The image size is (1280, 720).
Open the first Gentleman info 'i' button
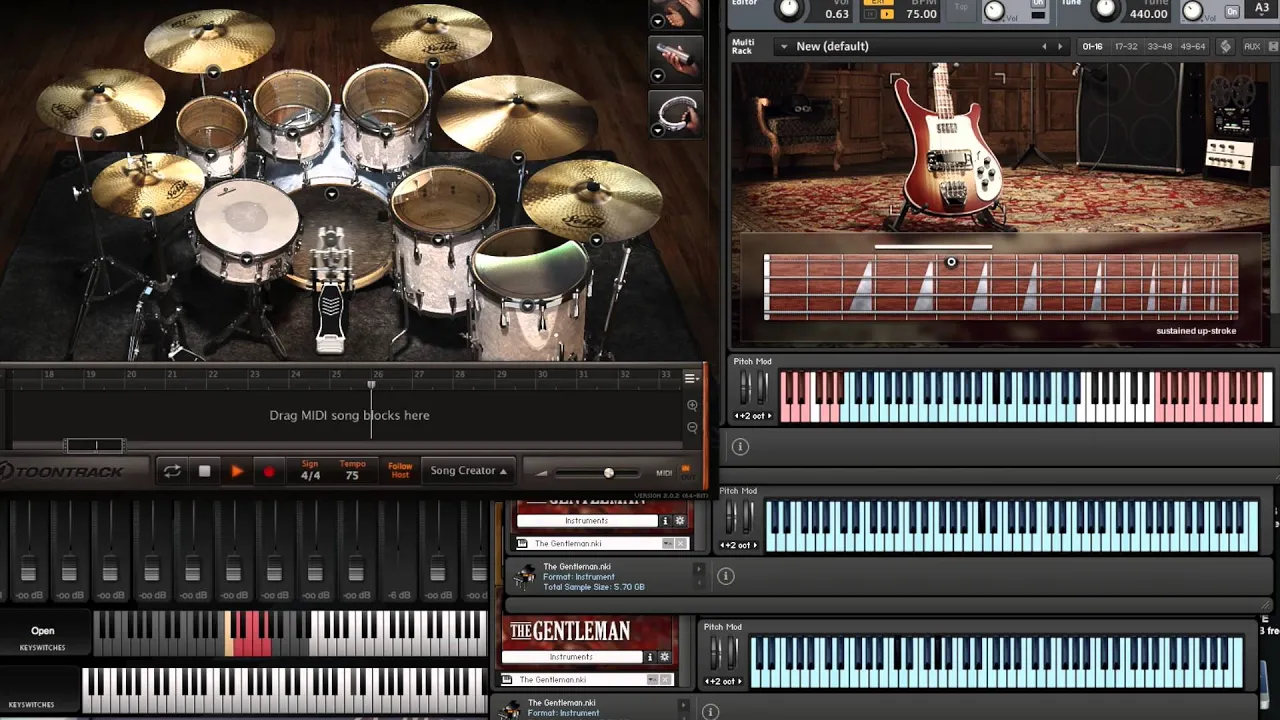click(666, 521)
